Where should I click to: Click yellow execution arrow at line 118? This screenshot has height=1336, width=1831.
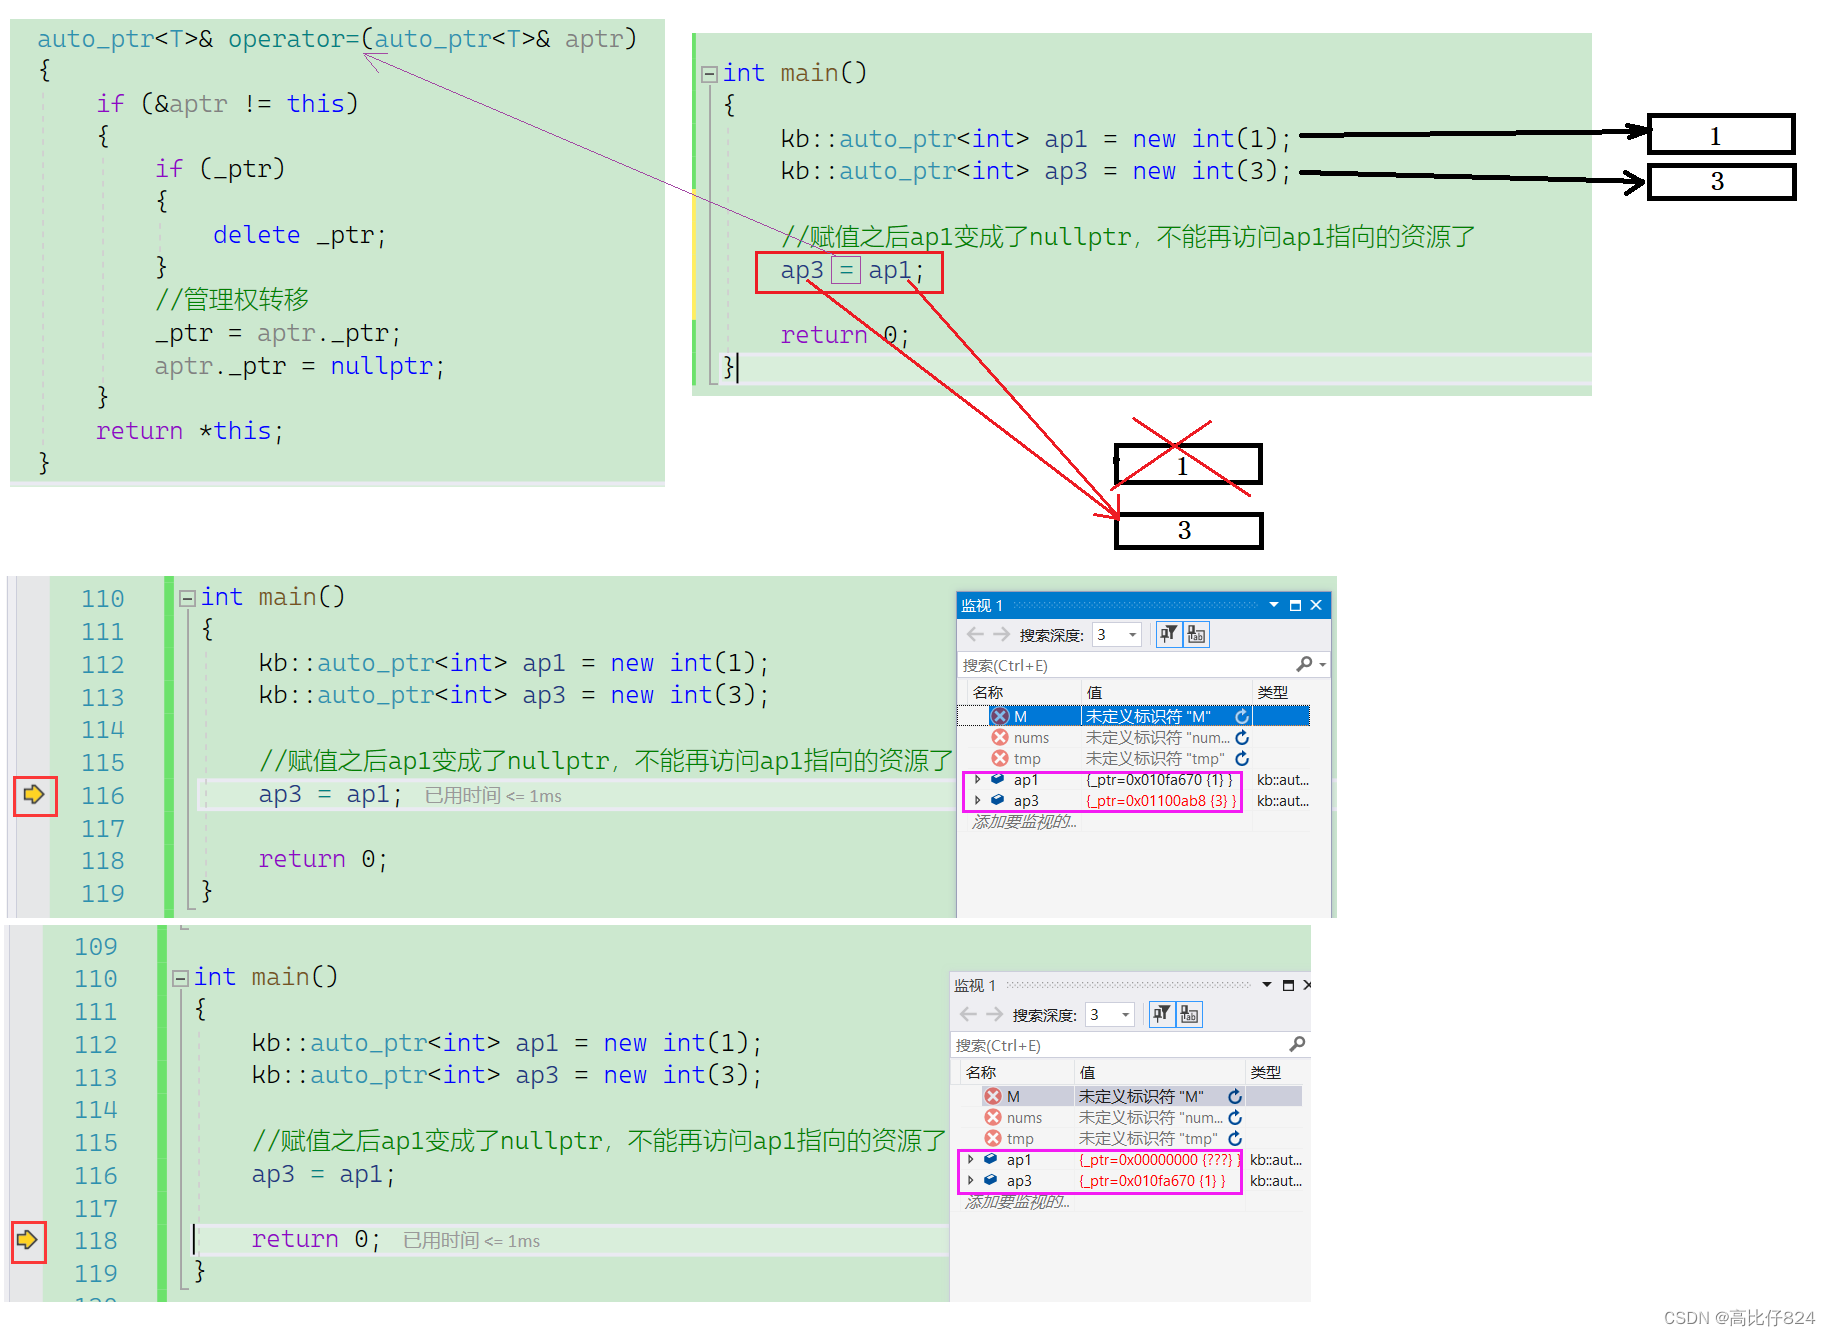pyautogui.click(x=27, y=1240)
